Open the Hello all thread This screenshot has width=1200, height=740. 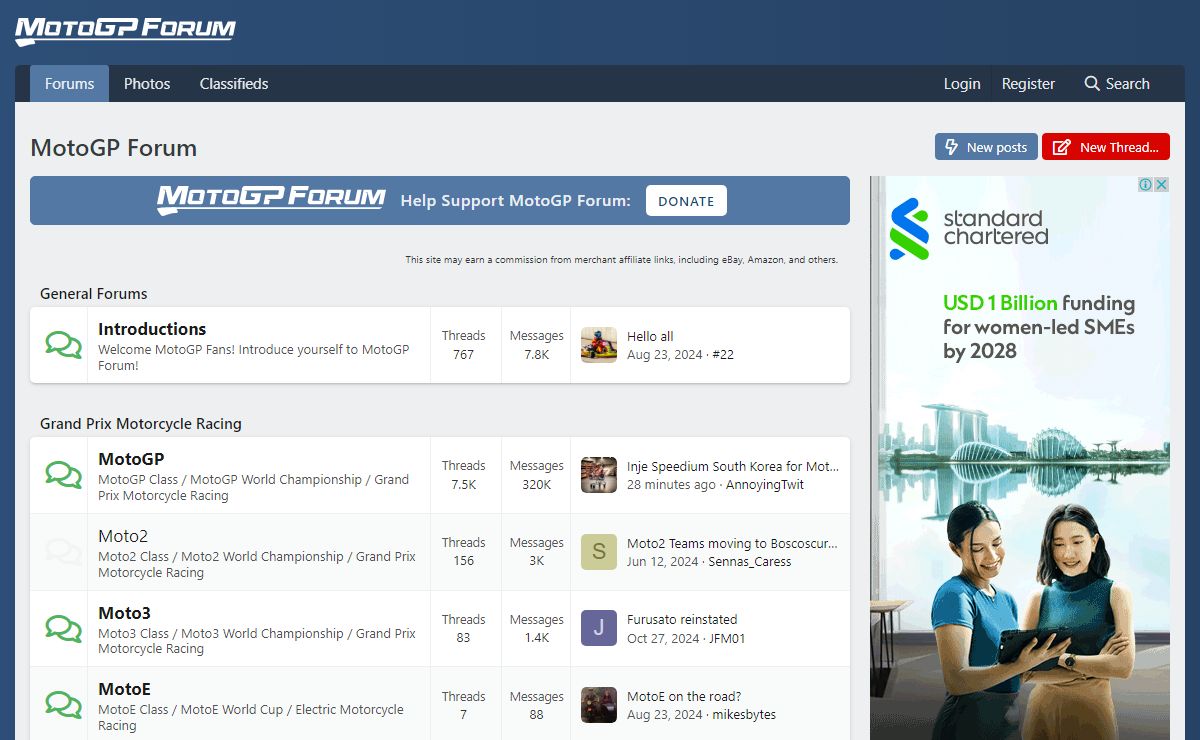click(x=650, y=337)
